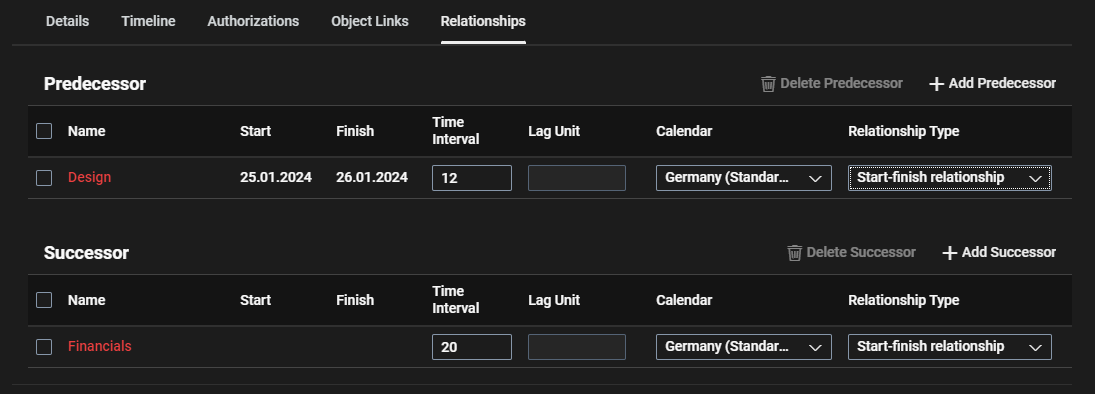This screenshot has height=394, width=1095.
Task: Click the Time Interval field showing 12
Action: point(472,178)
